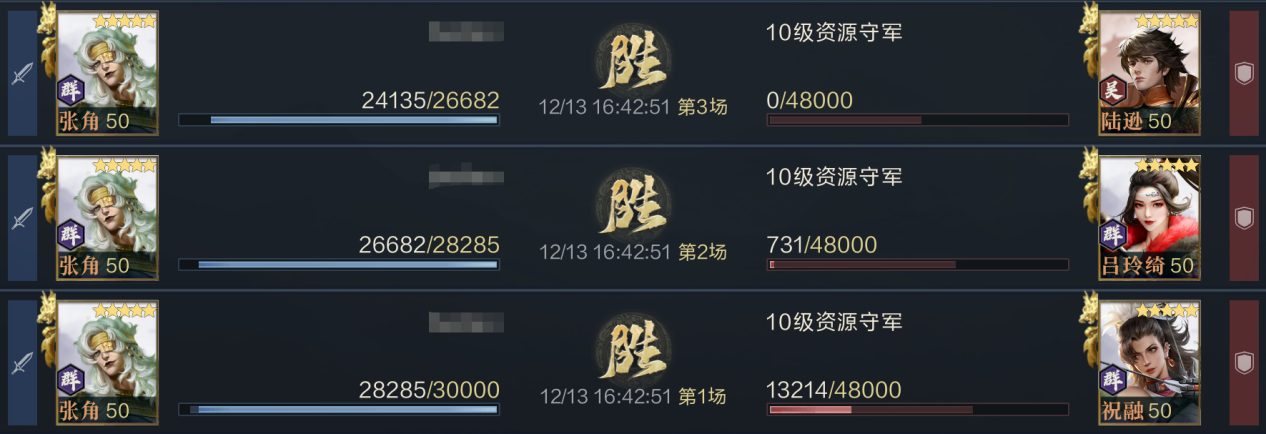
Task: Click the sword icon in the first row
Action: pos(22,74)
